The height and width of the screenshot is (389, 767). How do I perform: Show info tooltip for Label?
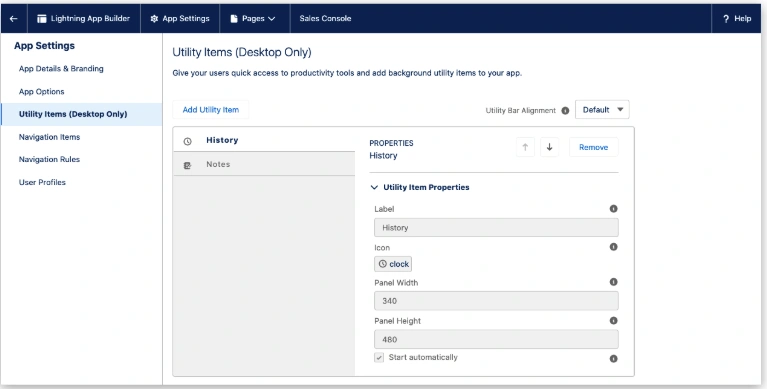click(x=613, y=209)
